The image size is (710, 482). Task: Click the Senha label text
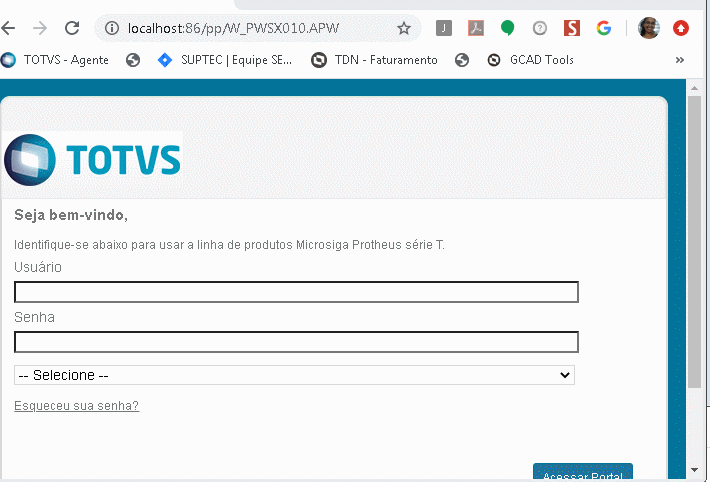tap(34, 317)
